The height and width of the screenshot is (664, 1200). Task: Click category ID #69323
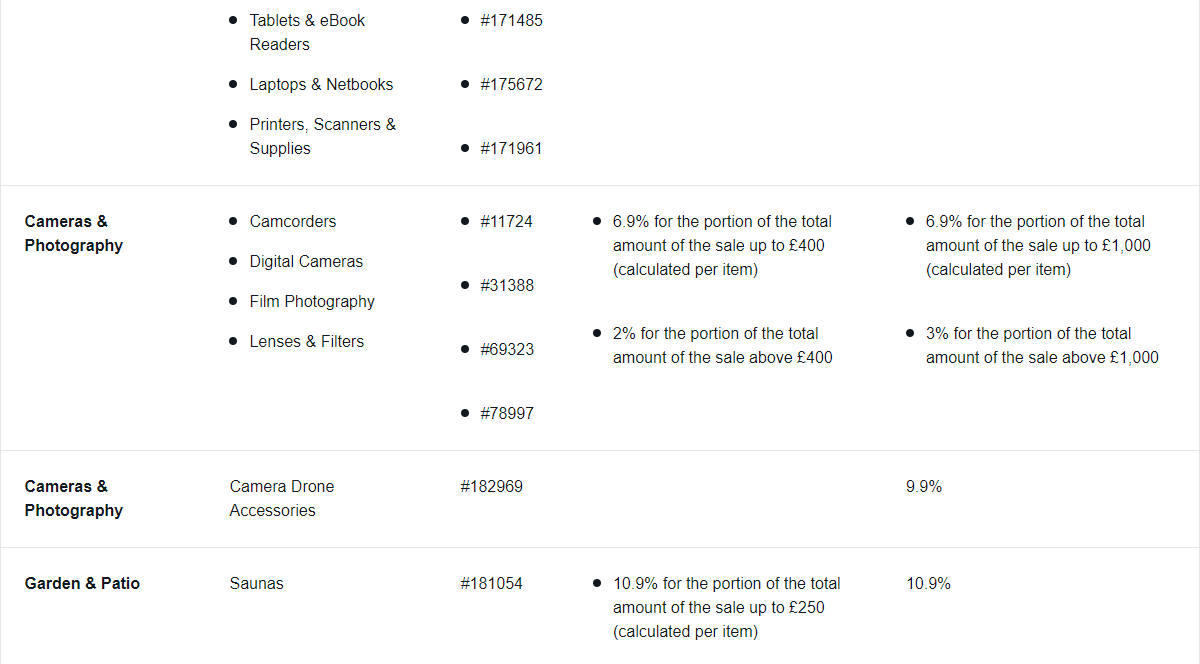point(507,349)
